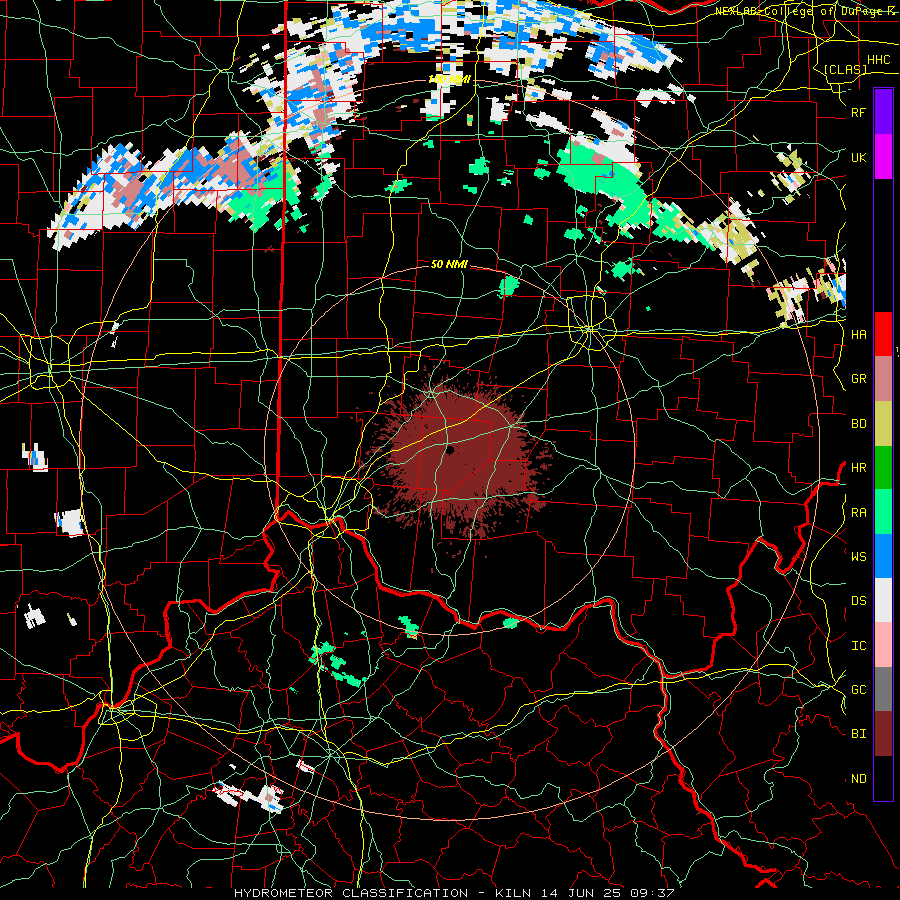
Task: Click the ND legend label
Action: (858, 778)
